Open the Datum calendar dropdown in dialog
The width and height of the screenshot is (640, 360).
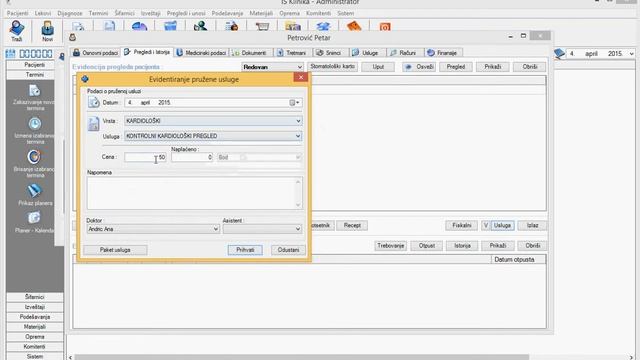(295, 103)
